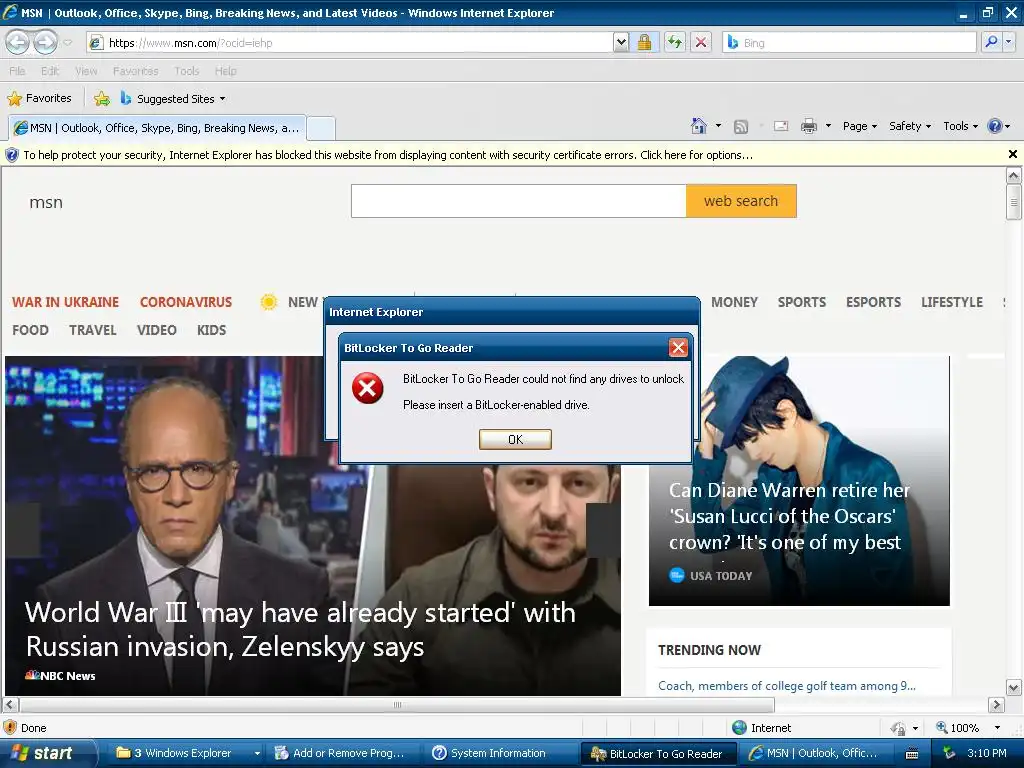Image resolution: width=1024 pixels, height=768 pixels.
Task: Click the red error icon in dialog
Action: (x=368, y=388)
